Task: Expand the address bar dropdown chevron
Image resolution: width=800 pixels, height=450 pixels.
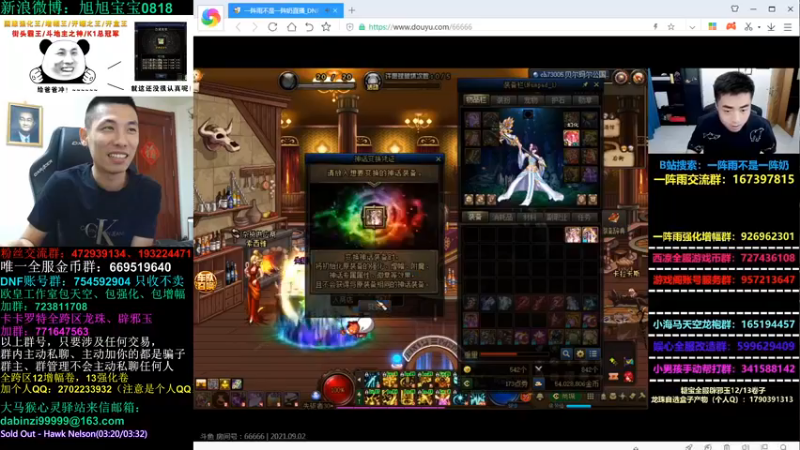Action: coord(692,27)
